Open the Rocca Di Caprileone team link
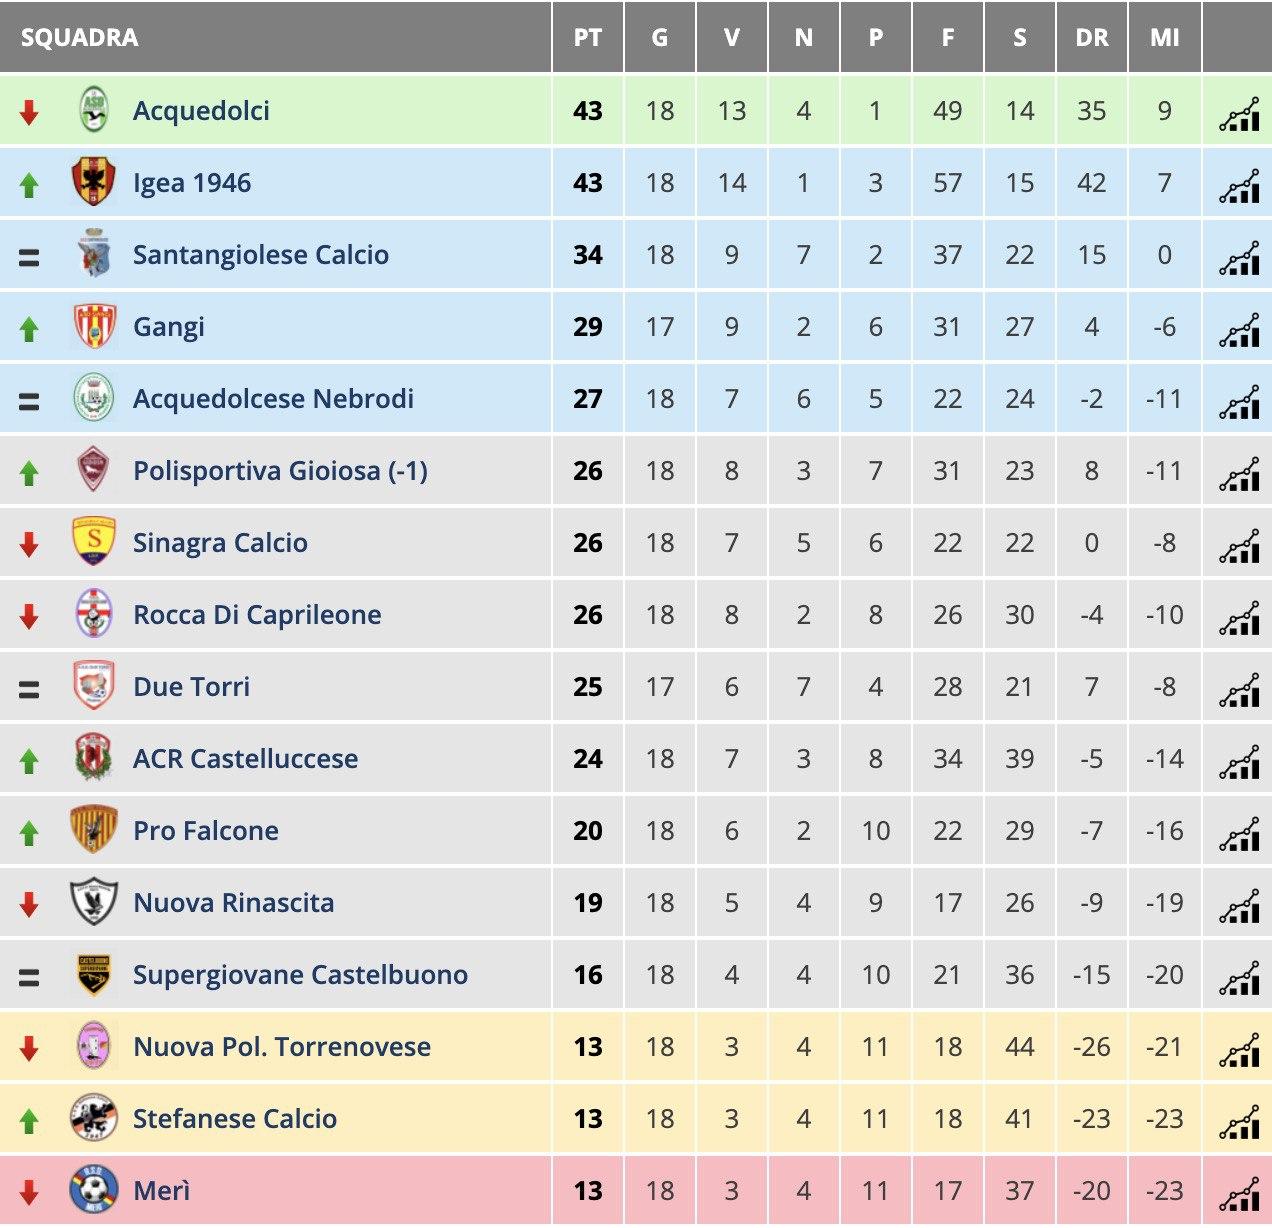This screenshot has width=1272, height=1228. tap(257, 615)
